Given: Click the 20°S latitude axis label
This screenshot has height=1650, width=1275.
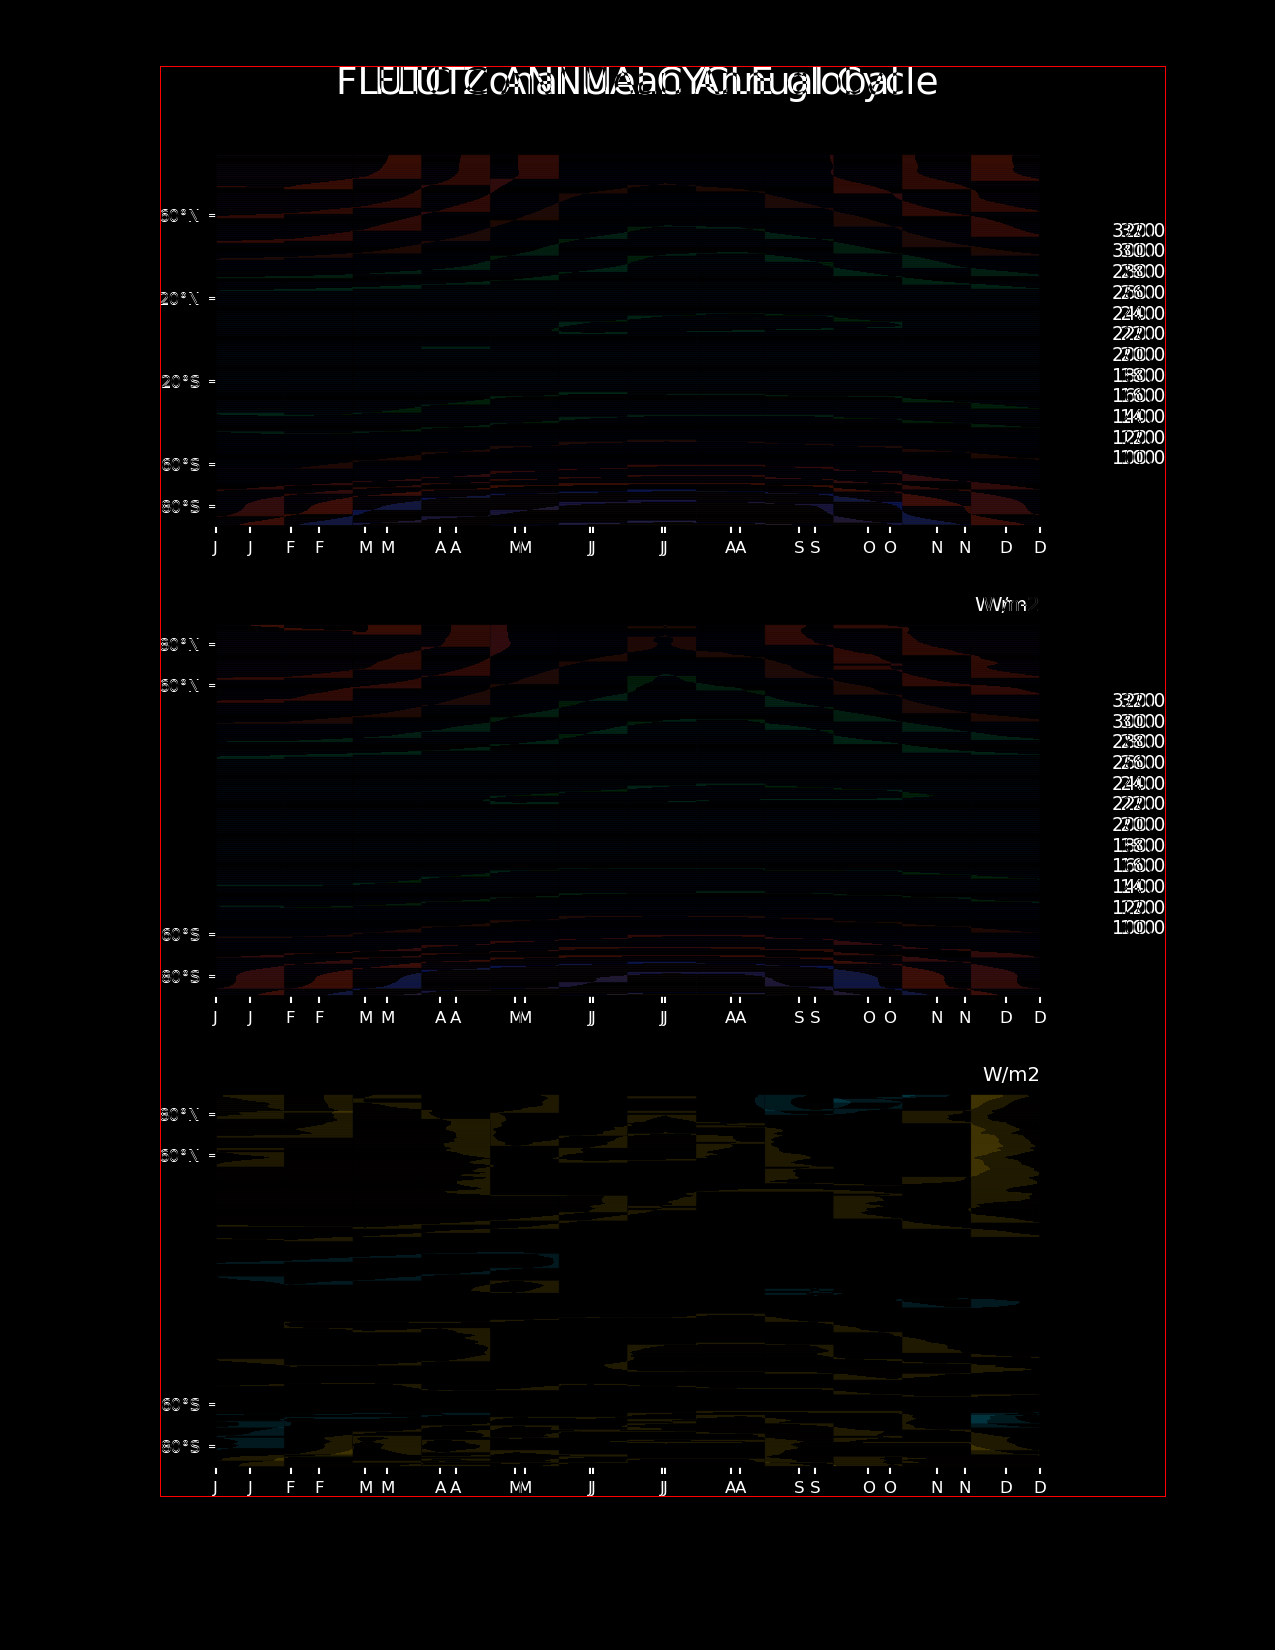Looking at the screenshot, I should click(x=180, y=382).
